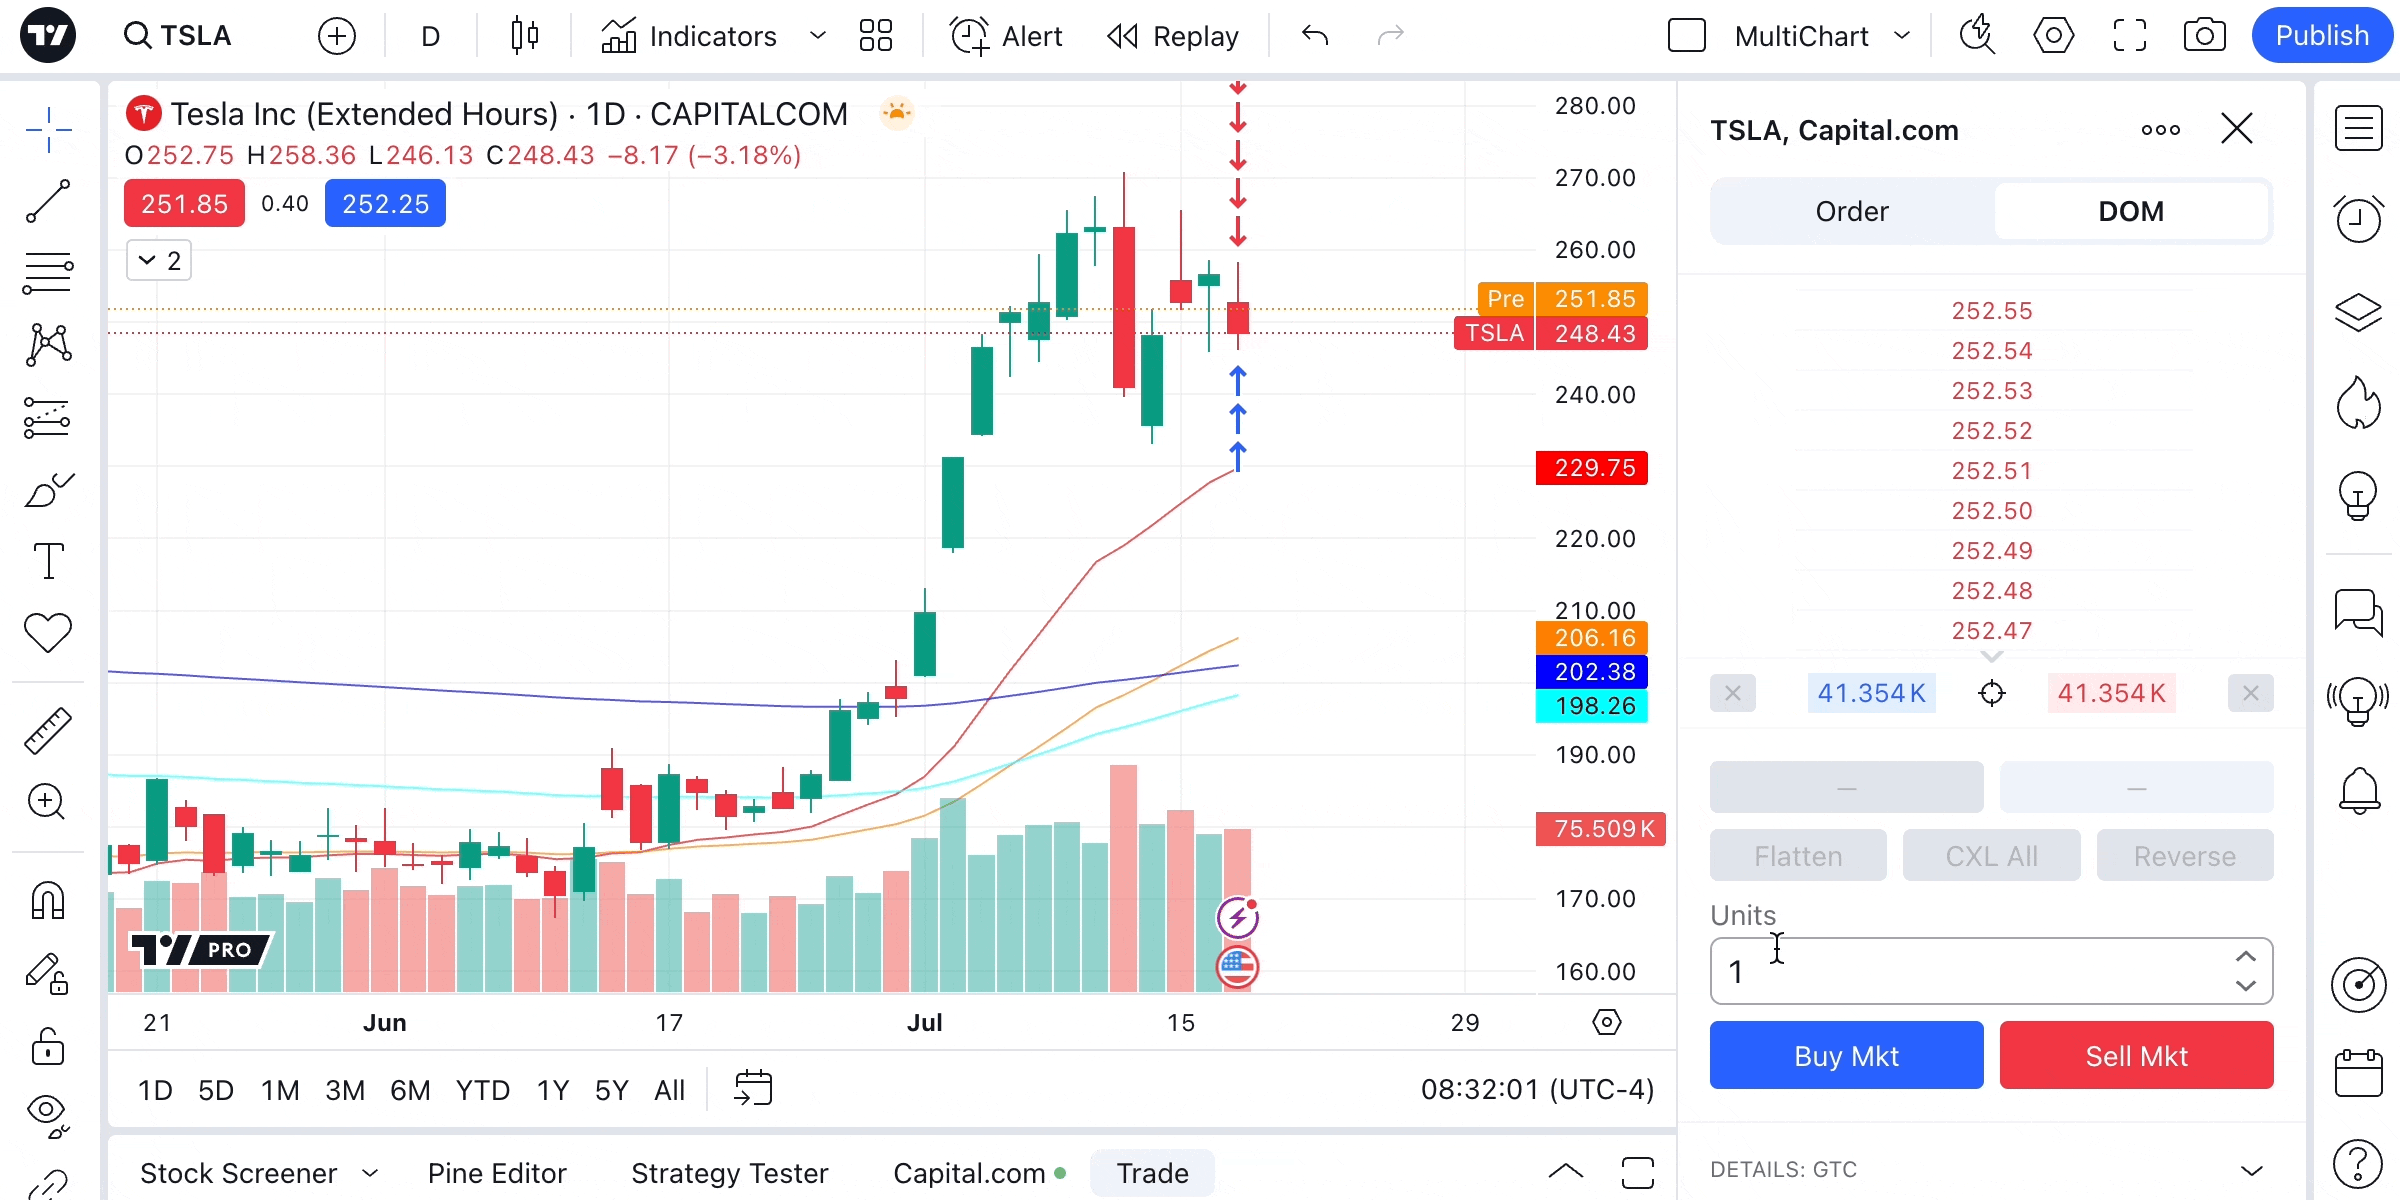Click the Units input field
Image resolution: width=2400 pixels, height=1200 pixels.
tap(1970, 971)
